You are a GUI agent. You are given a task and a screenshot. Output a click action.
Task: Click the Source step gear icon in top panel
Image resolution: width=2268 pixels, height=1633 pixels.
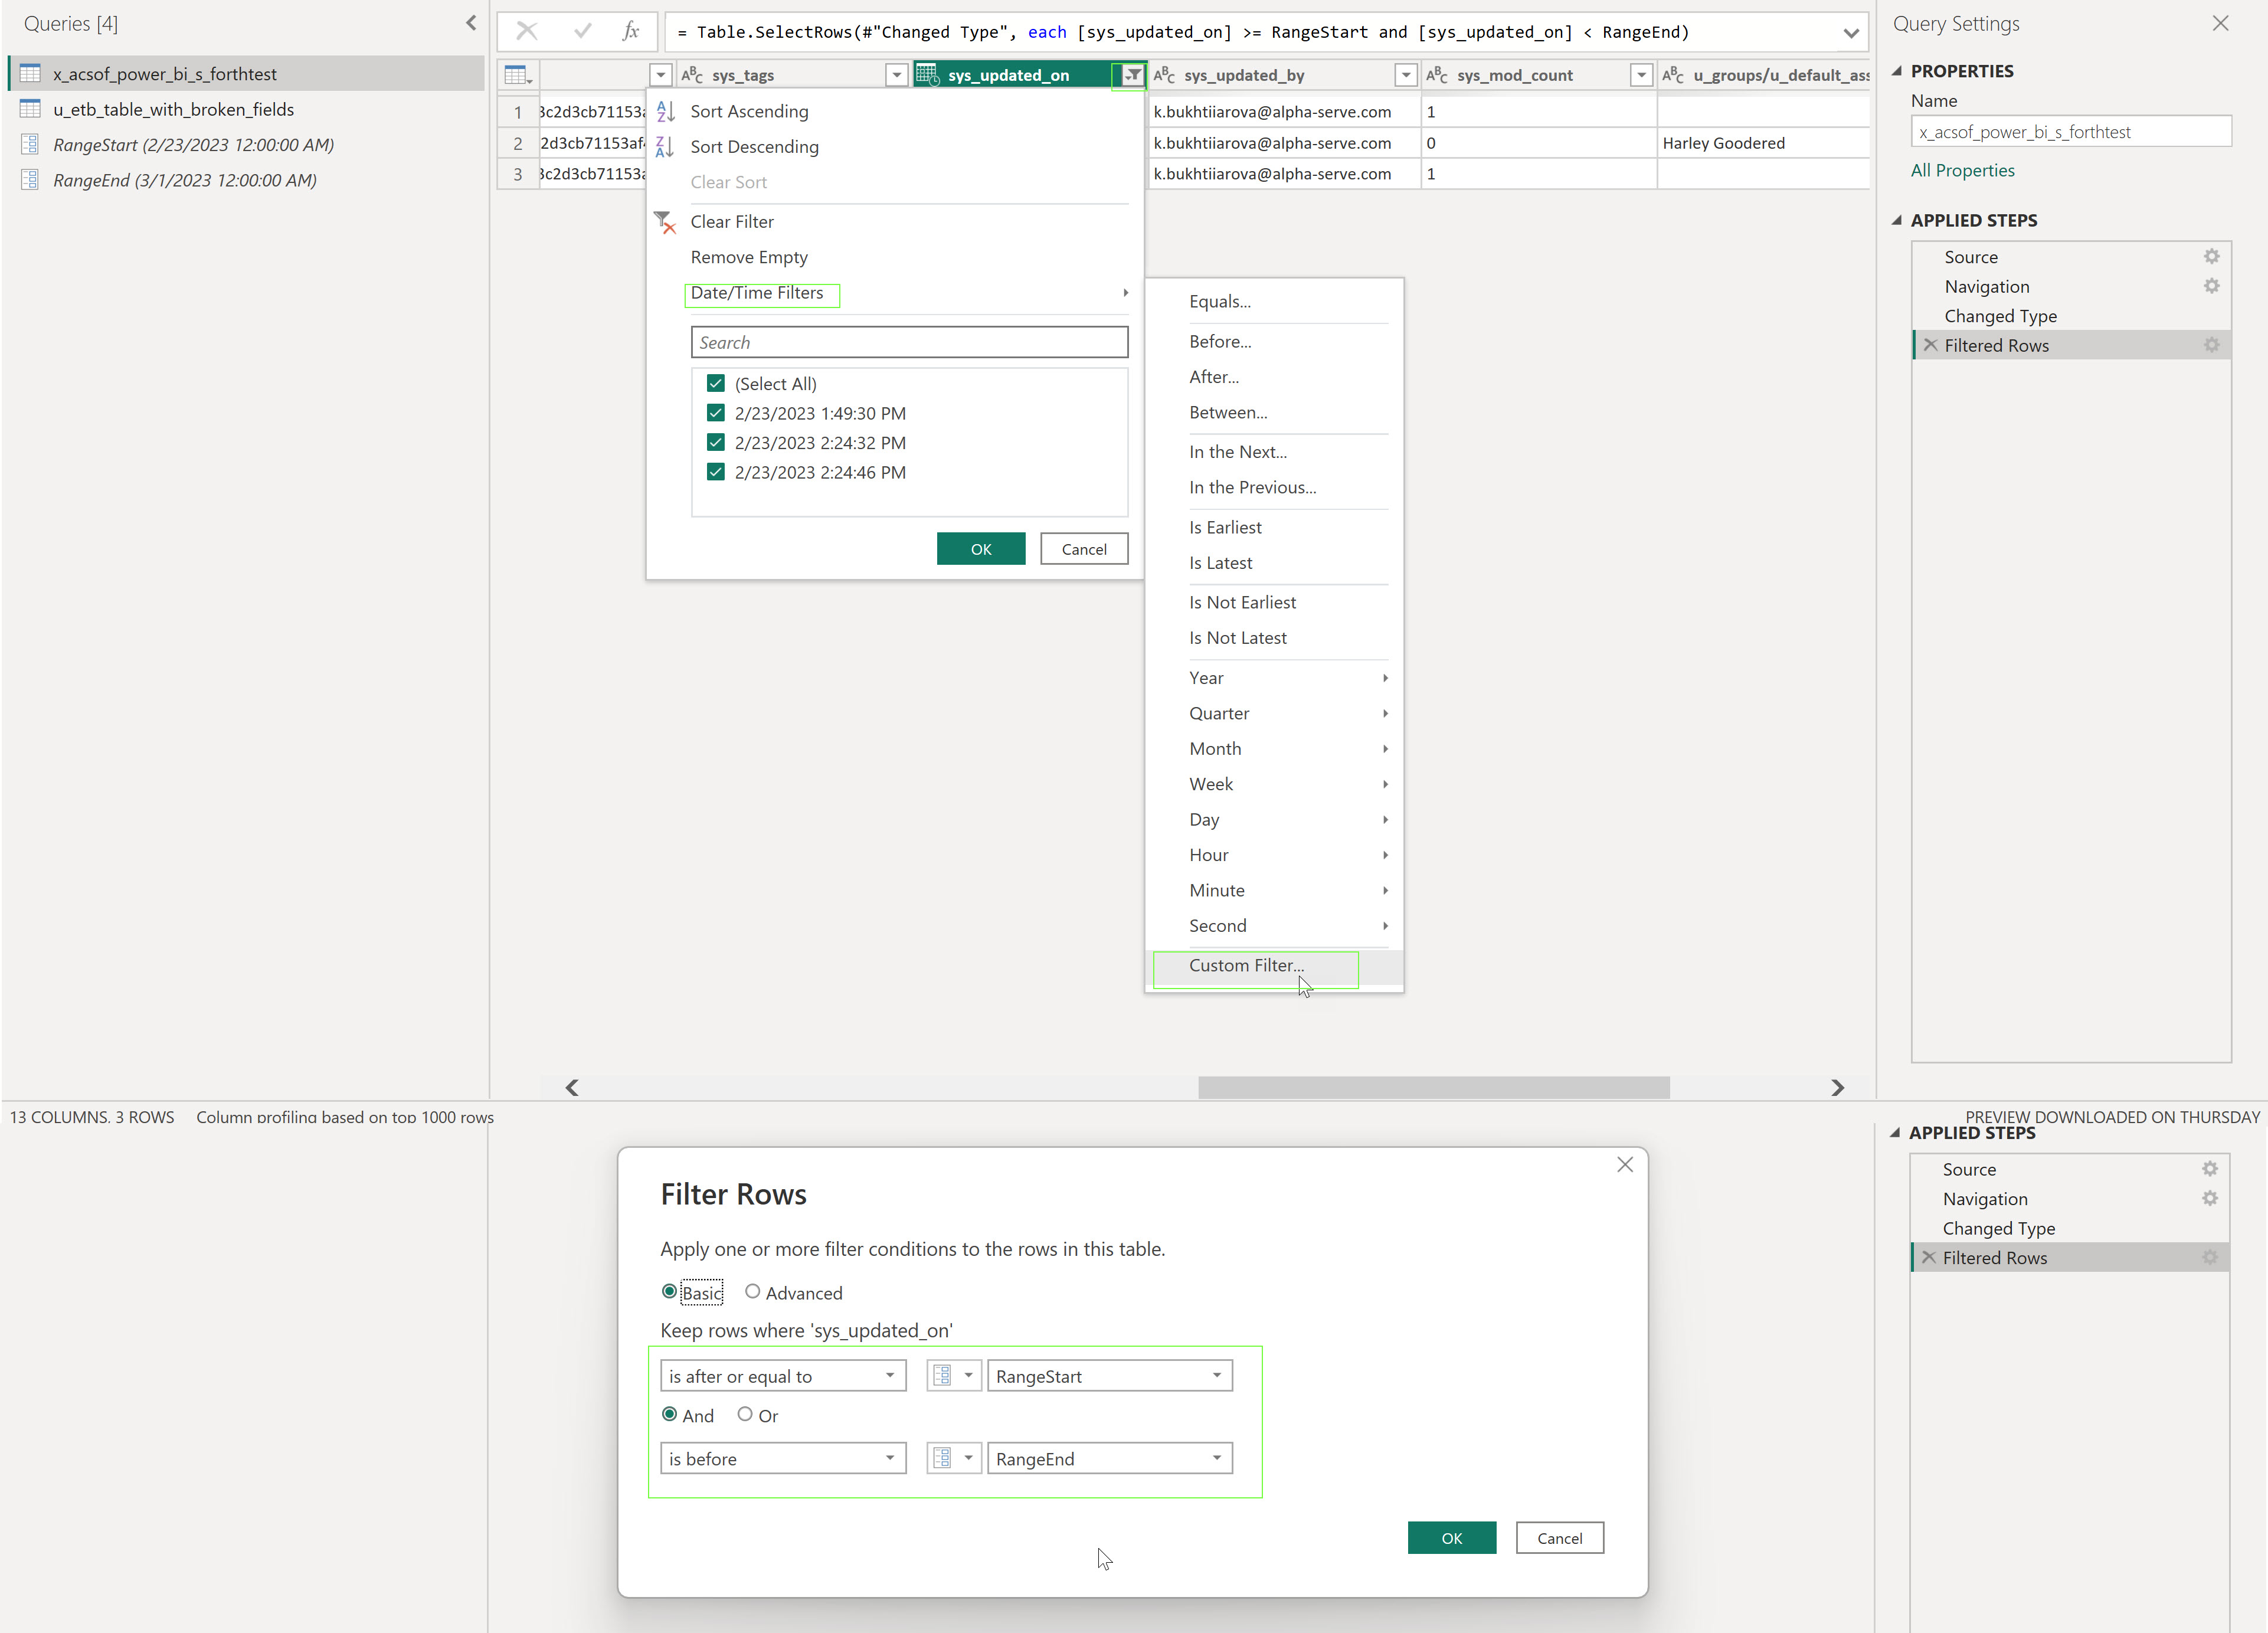[x=2211, y=257]
